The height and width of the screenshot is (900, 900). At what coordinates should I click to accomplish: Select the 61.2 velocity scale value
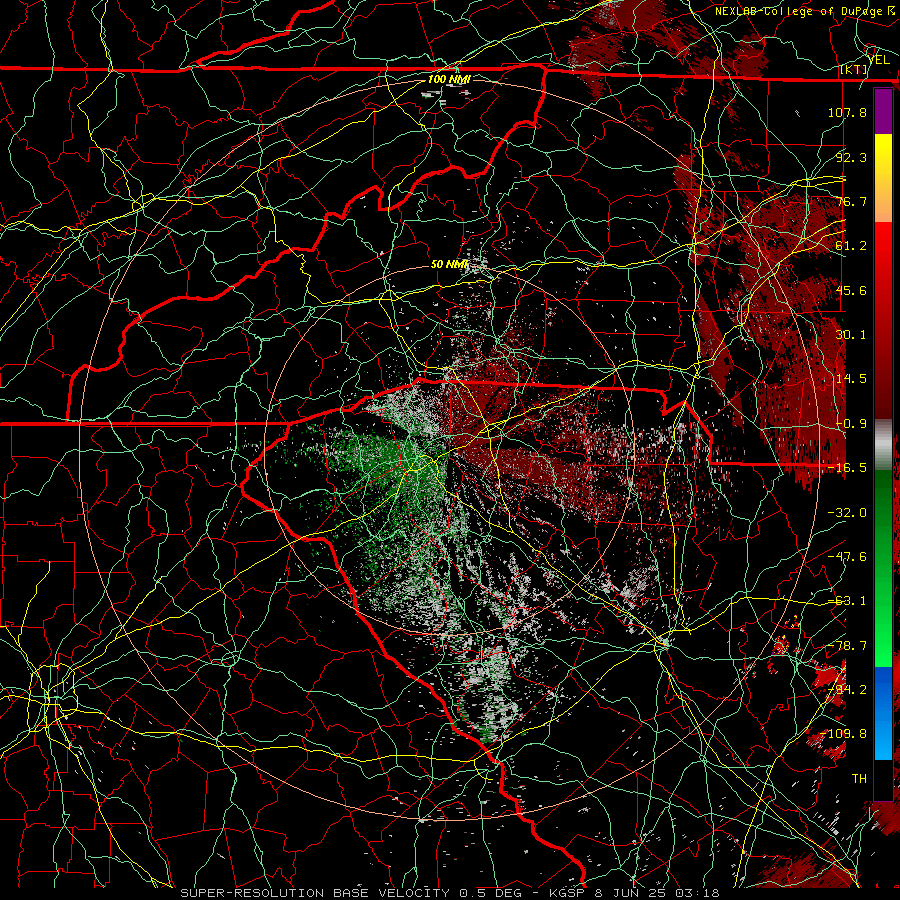pyautogui.click(x=851, y=246)
